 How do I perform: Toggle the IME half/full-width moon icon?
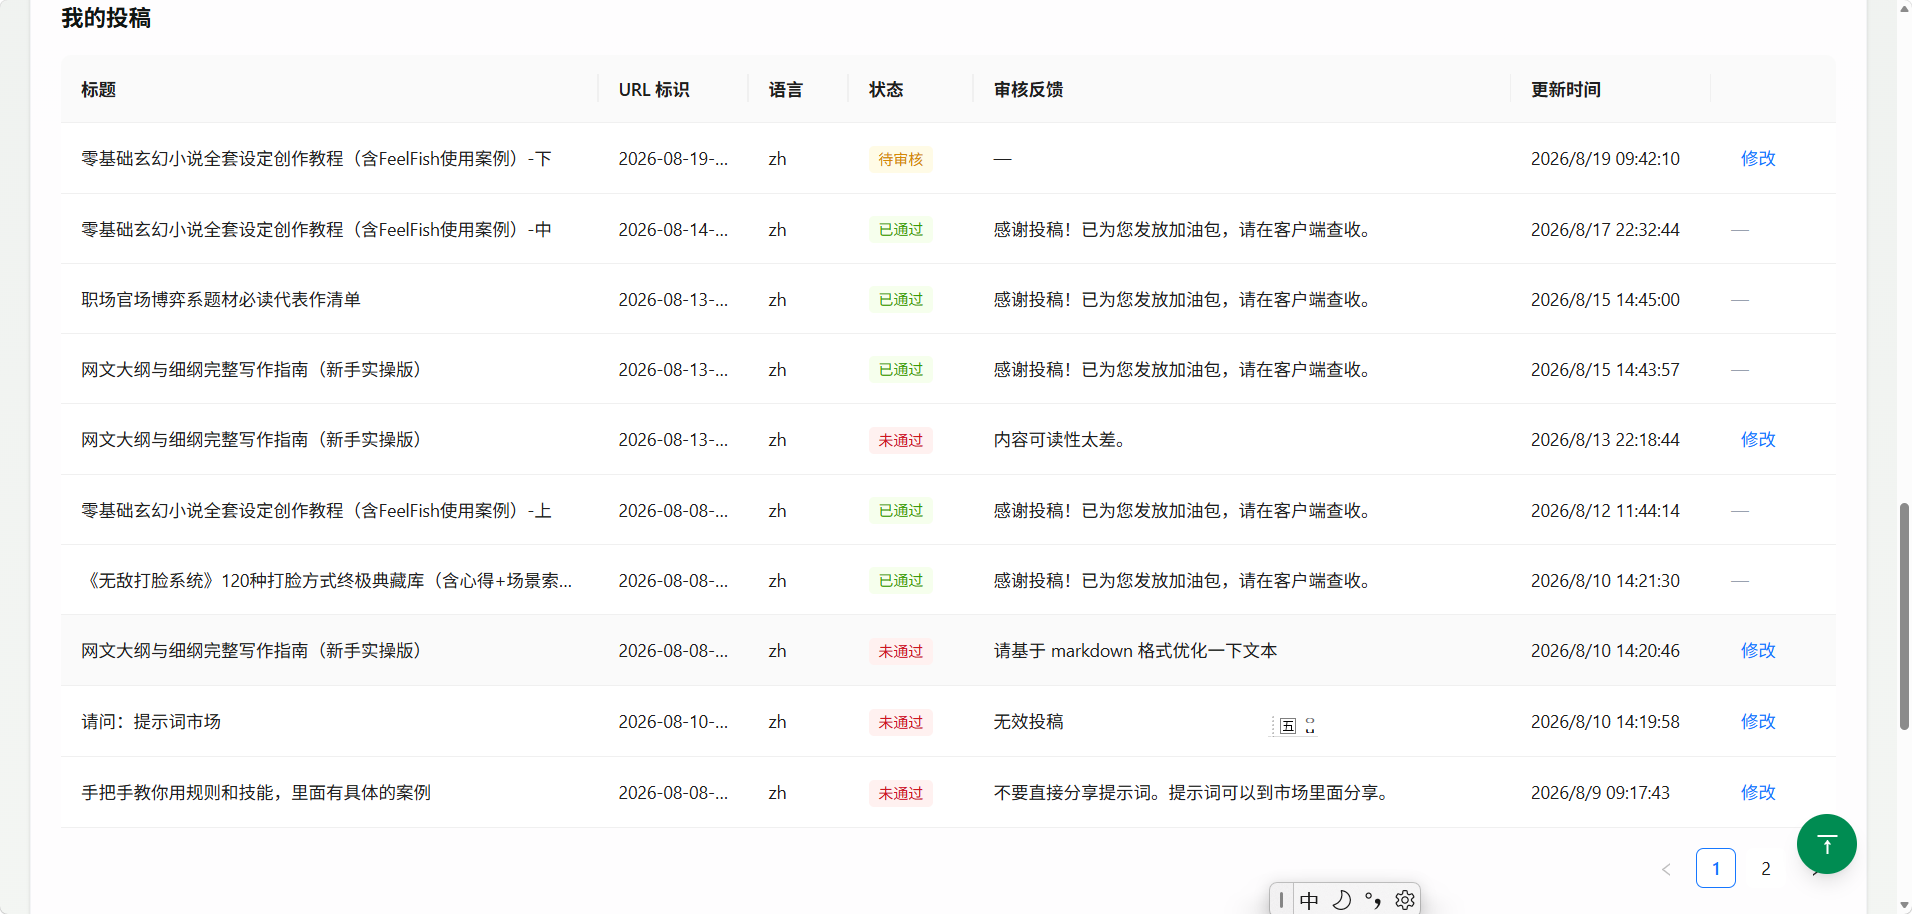(x=1342, y=900)
